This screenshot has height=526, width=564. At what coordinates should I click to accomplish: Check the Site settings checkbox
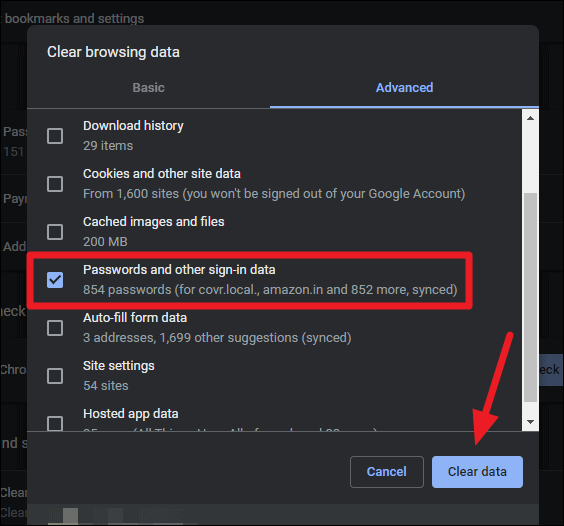55,376
